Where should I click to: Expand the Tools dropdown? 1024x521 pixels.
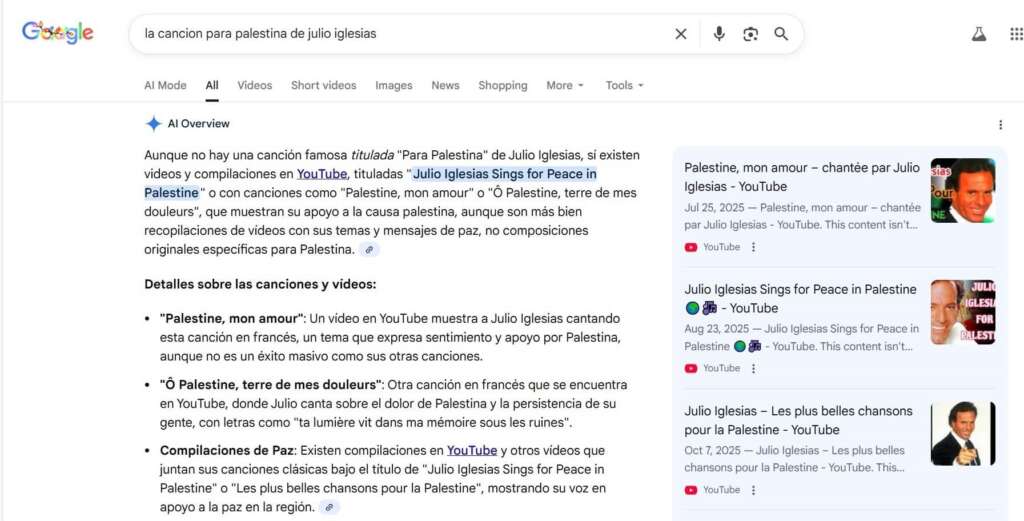point(624,86)
